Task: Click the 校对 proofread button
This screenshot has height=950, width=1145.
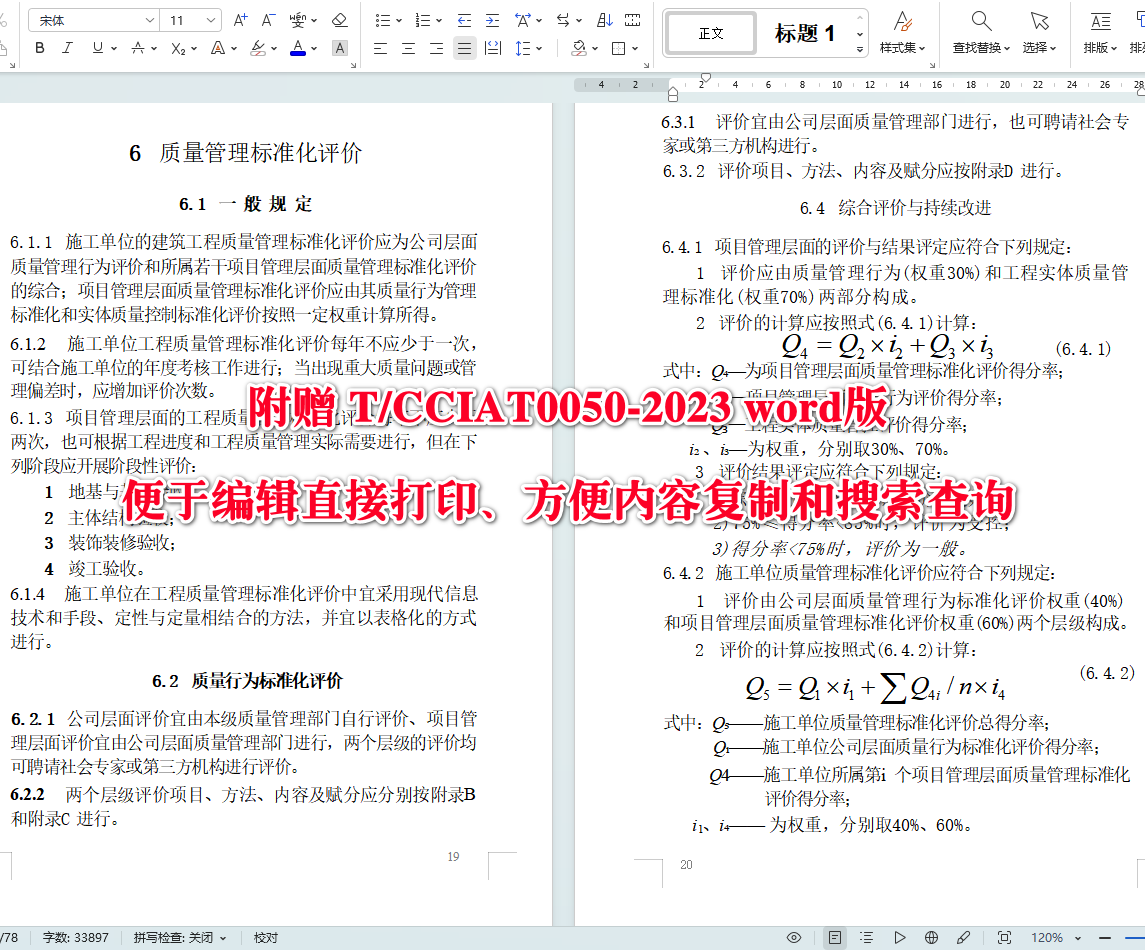Action: [x=265, y=937]
